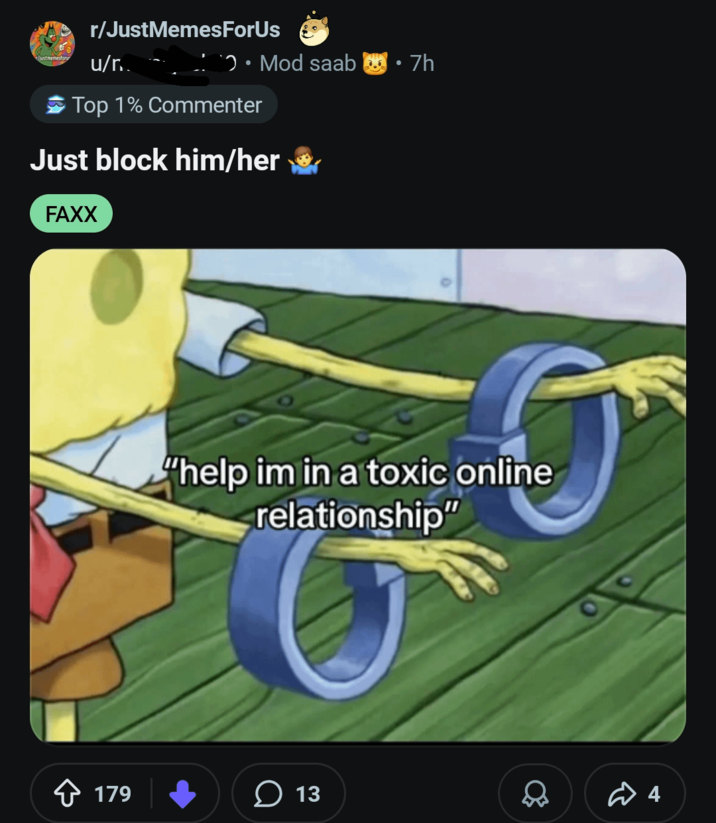Go to r/JustMemesForUs subreddit
Screen dimensions: 716x823
[x=185, y=30]
